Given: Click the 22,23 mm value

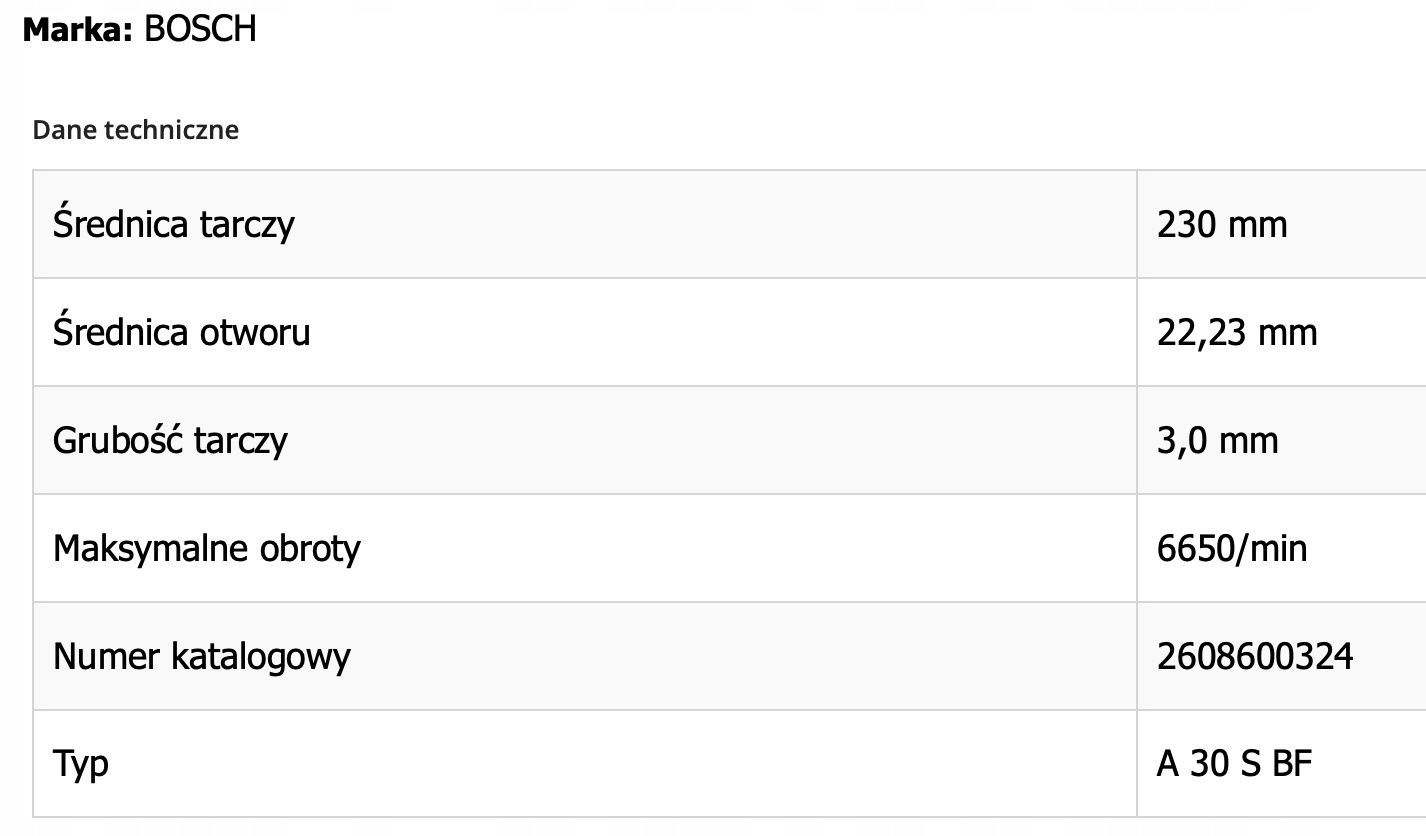Looking at the screenshot, I should pos(1237,332).
